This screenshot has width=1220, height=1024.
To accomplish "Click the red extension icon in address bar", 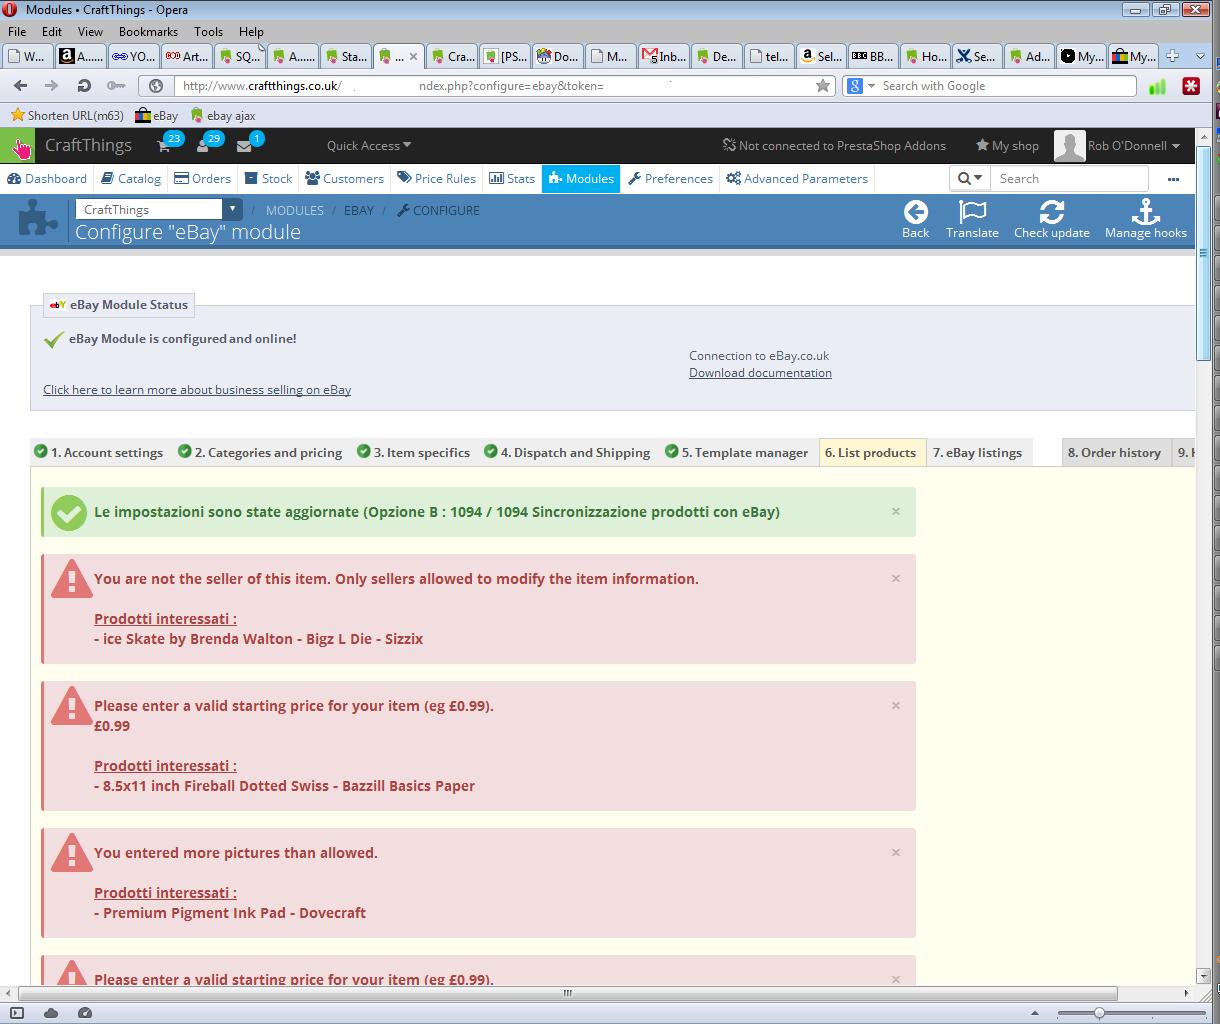I will 1190,86.
